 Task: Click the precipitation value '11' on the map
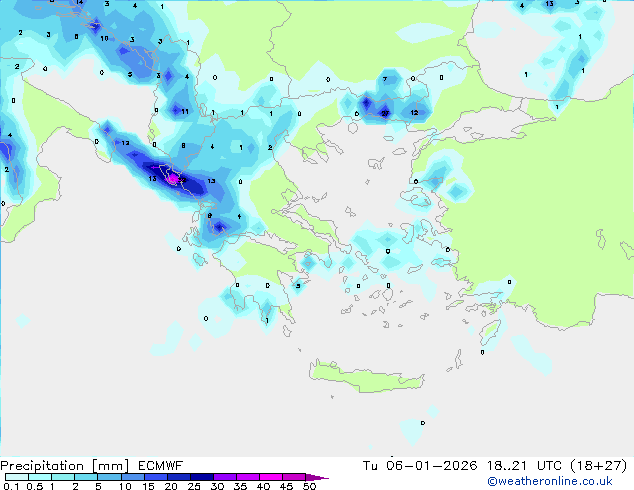[x=185, y=112]
